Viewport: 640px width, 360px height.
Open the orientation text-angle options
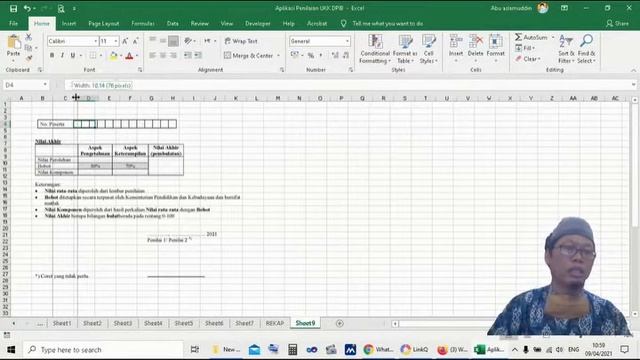click(189, 41)
